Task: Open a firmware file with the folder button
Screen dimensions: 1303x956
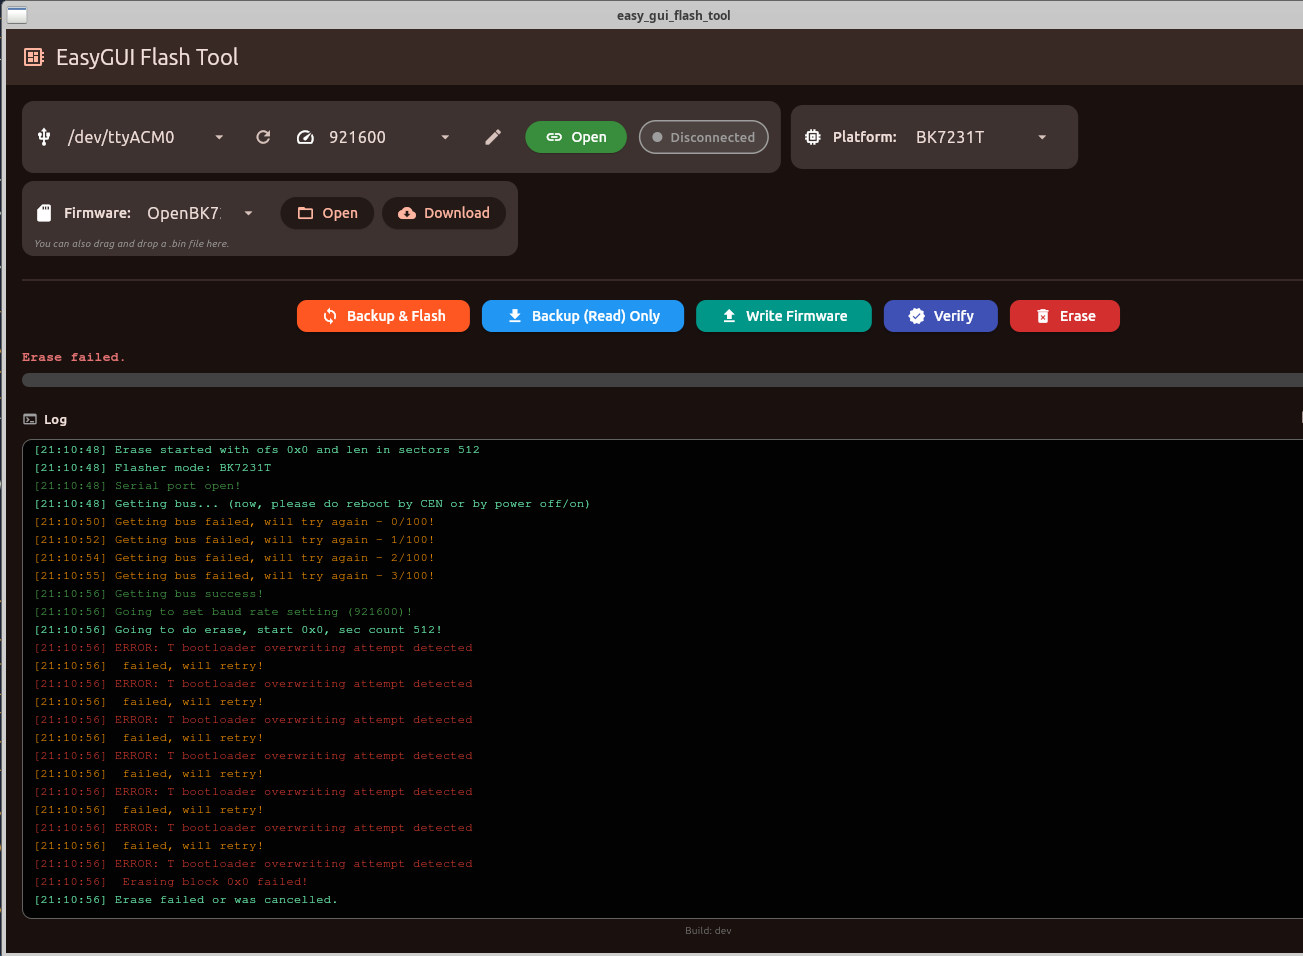Action: pos(327,213)
